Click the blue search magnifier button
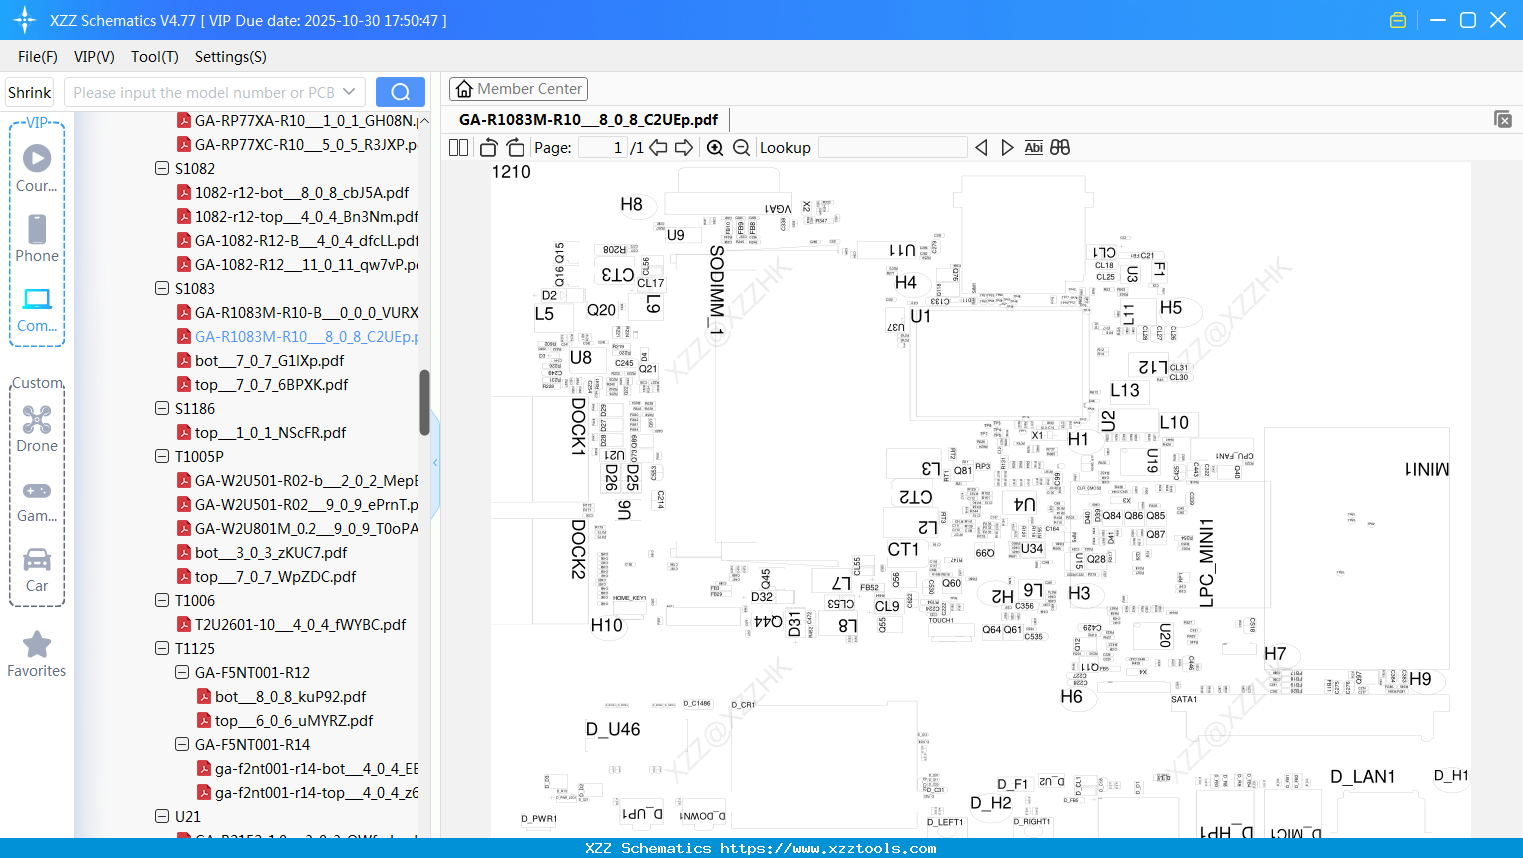The image size is (1523, 858). tap(400, 92)
